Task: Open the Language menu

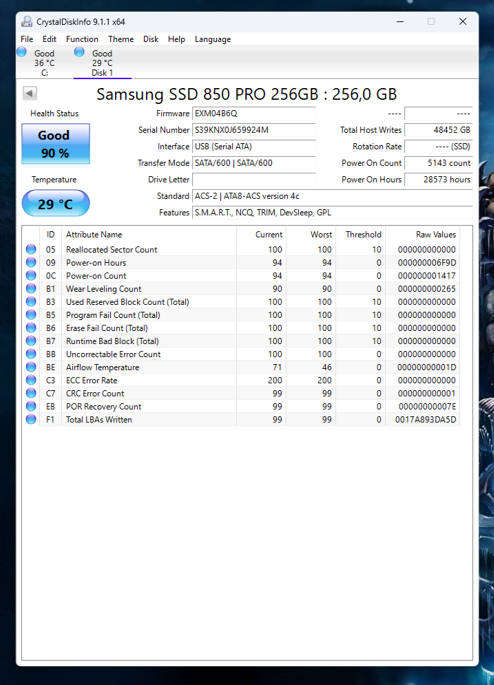Action: pos(213,39)
